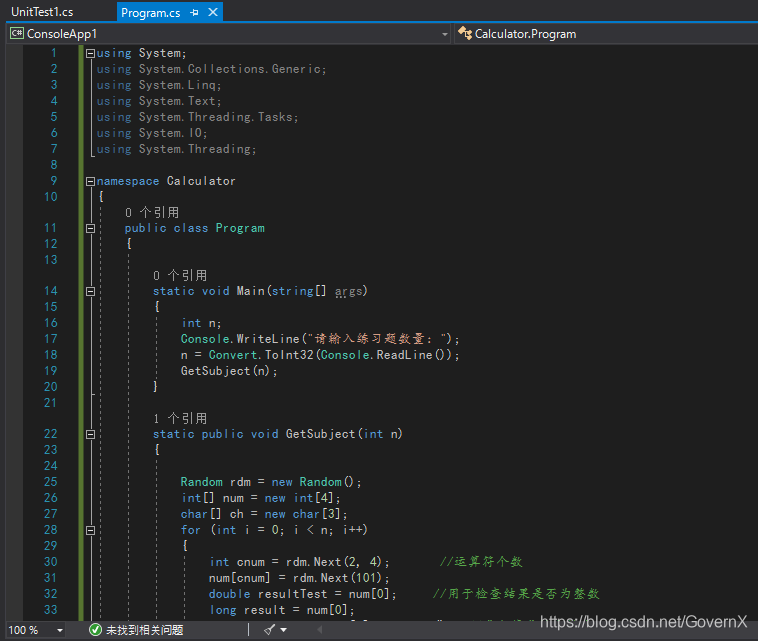This screenshot has width=758, height=641.
Task: Click 'int n;' declaration on line 16
Action: (201, 323)
